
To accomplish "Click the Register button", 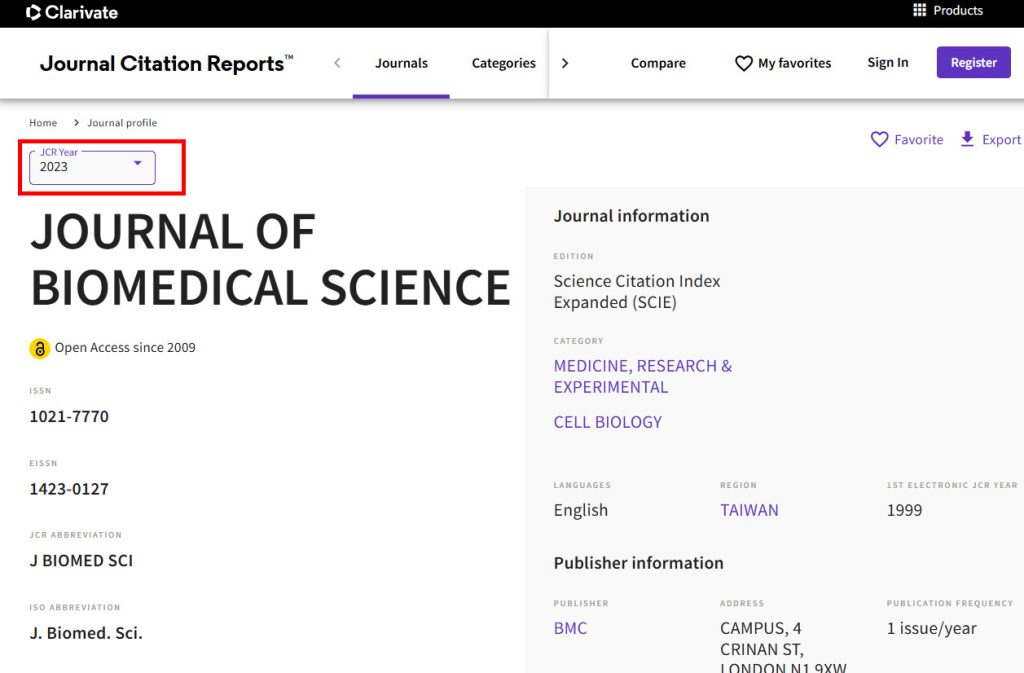I will click(974, 63).
